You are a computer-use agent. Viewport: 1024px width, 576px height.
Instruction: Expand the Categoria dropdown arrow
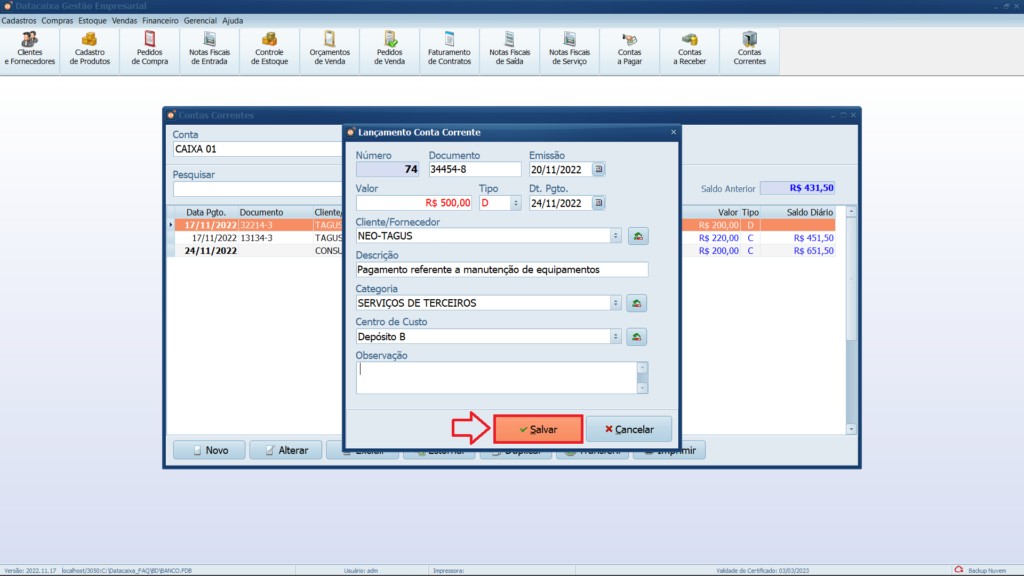[615, 303]
